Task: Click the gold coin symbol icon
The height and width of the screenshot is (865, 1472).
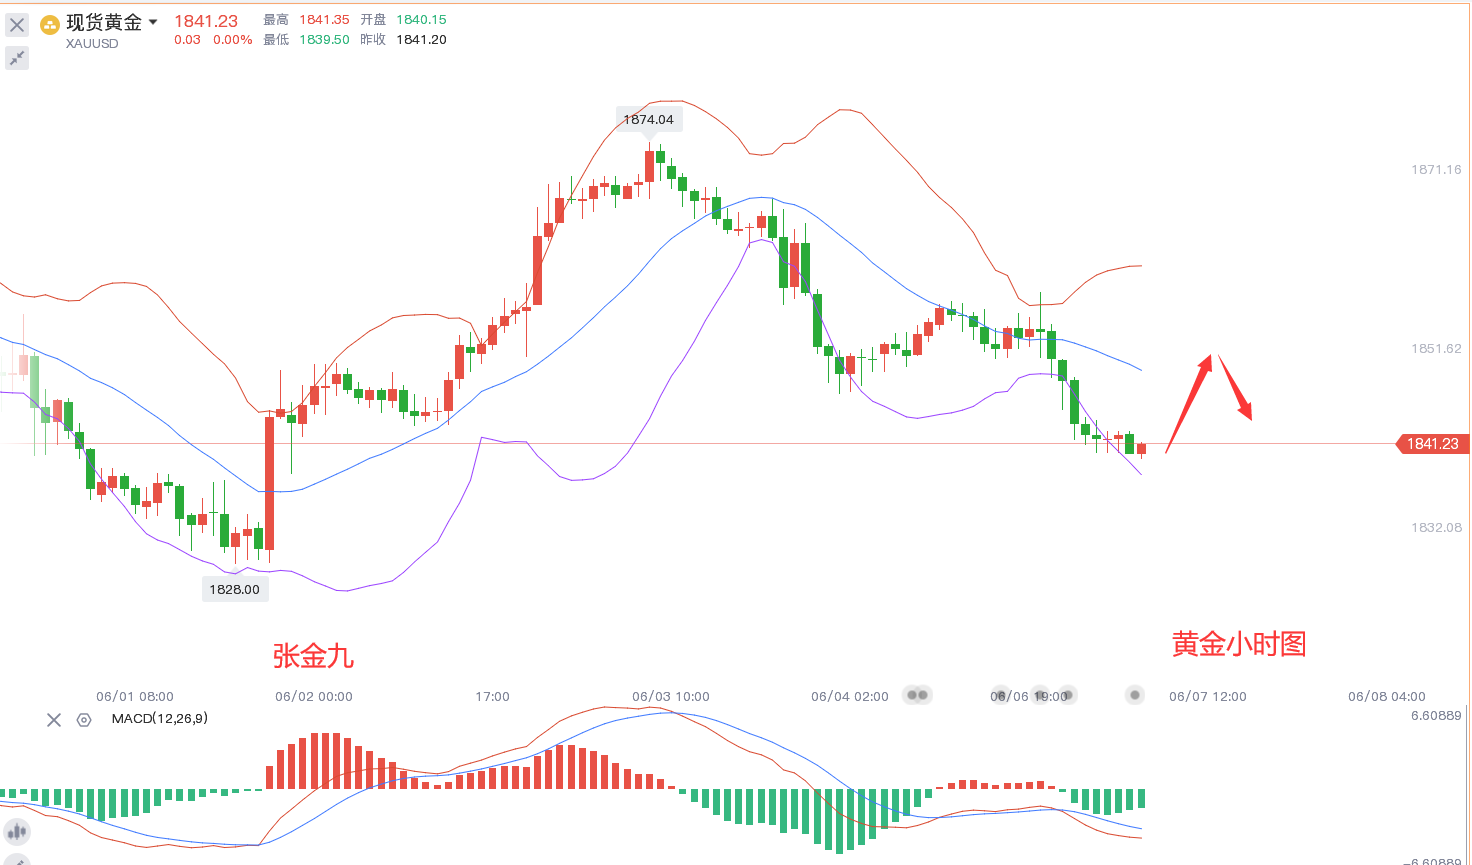Action: 50,25
